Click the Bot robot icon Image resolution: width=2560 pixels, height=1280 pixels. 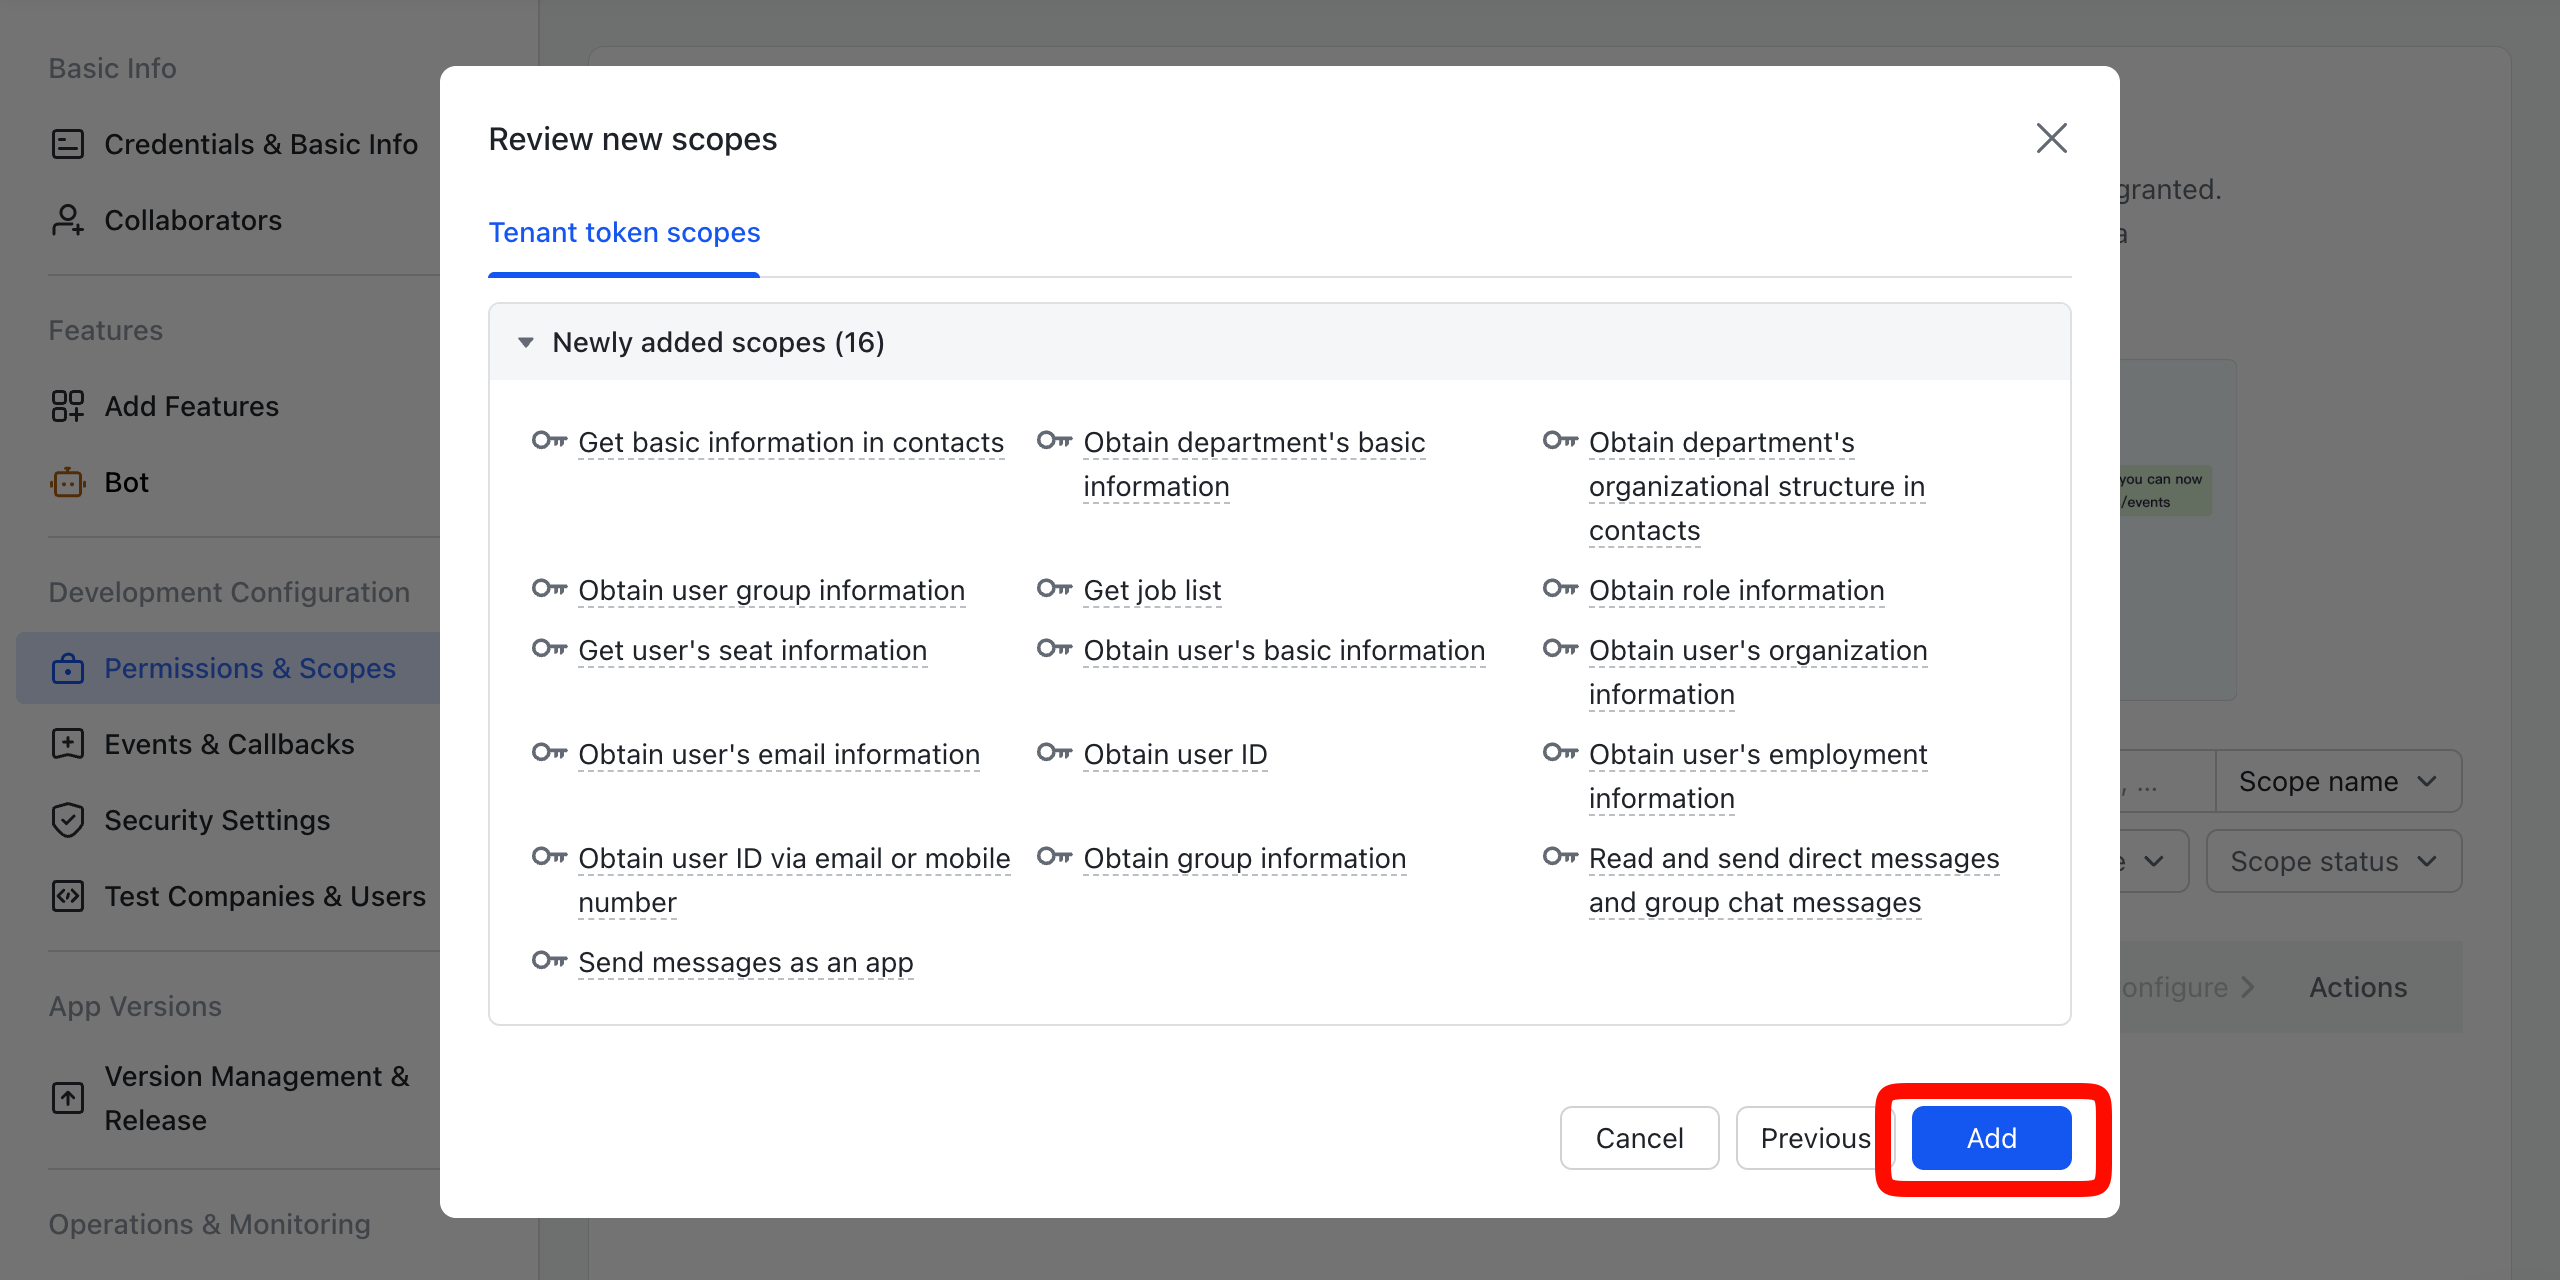coord(67,482)
